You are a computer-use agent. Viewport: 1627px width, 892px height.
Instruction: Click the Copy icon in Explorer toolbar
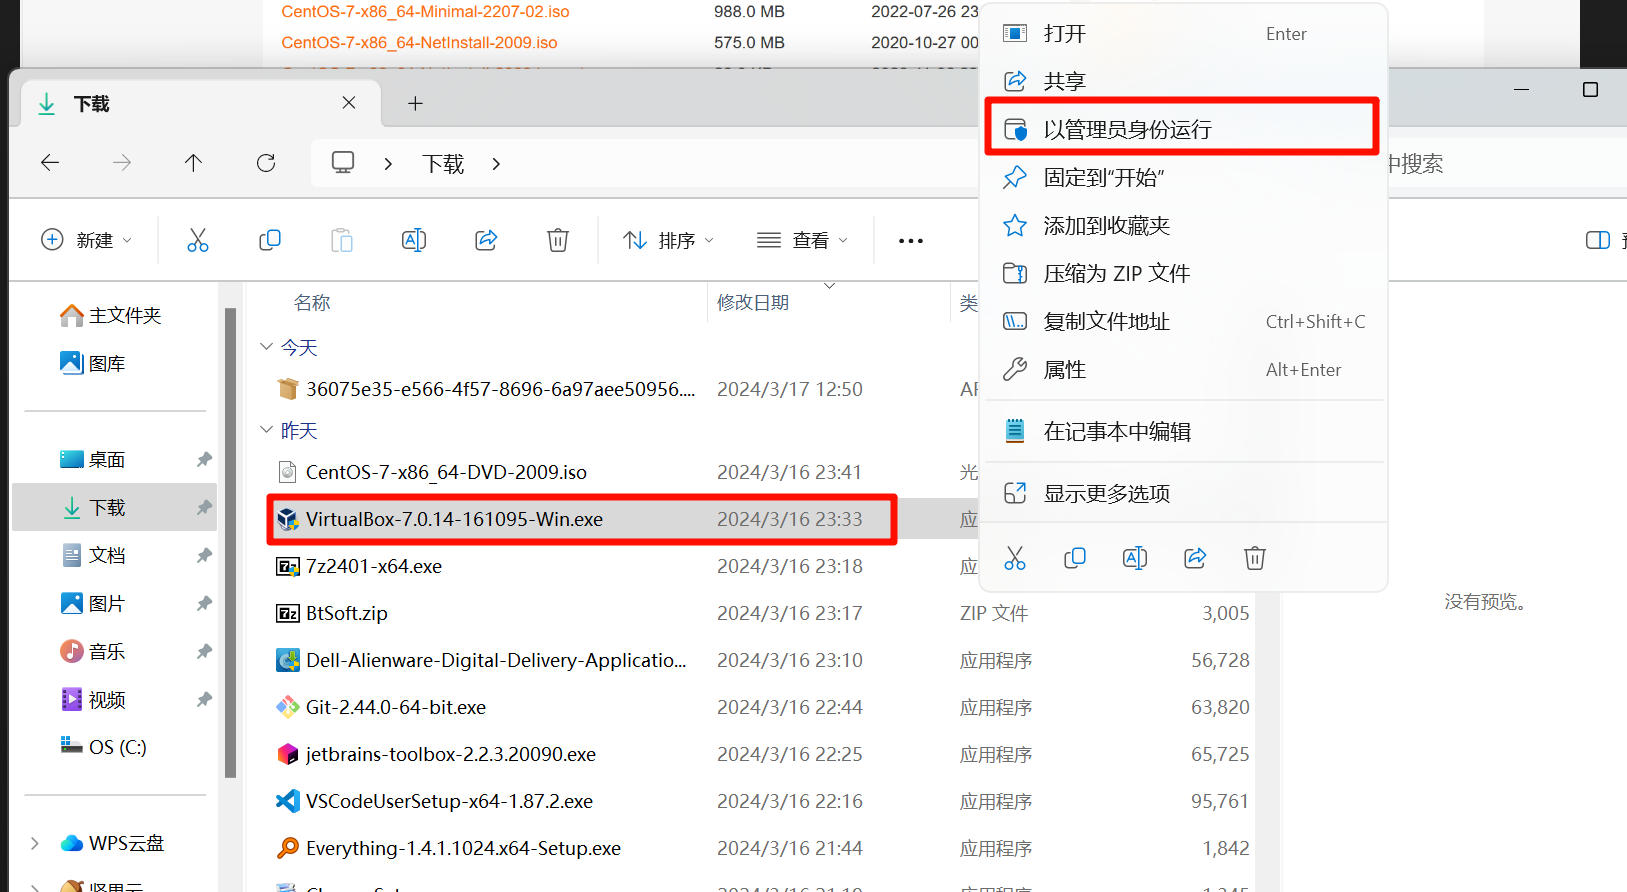coord(270,240)
